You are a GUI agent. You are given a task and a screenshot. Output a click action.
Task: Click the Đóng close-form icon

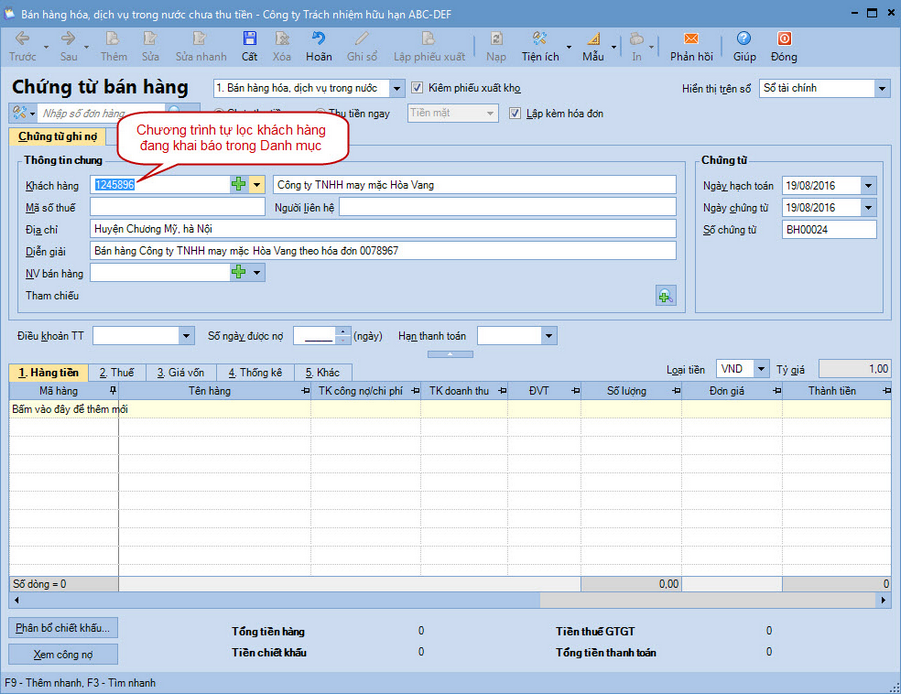[784, 38]
